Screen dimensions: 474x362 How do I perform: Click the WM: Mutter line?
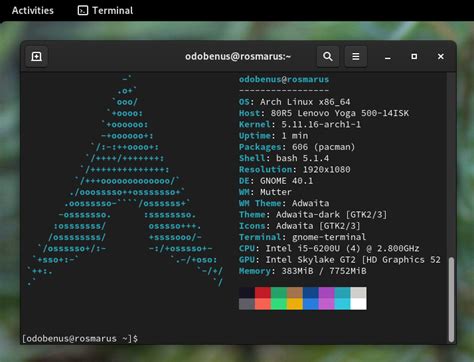coord(265,192)
